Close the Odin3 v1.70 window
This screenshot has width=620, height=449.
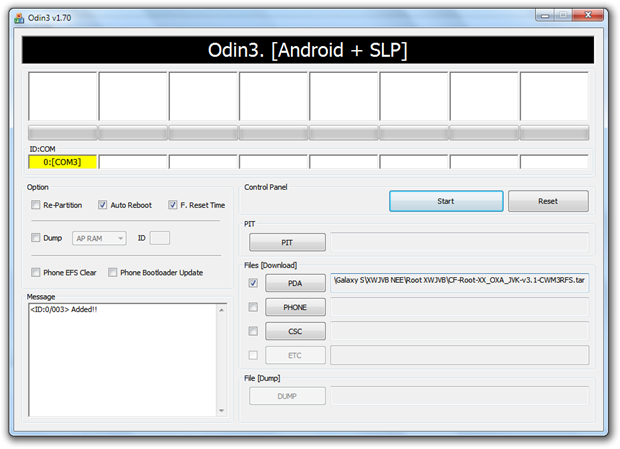click(x=588, y=15)
